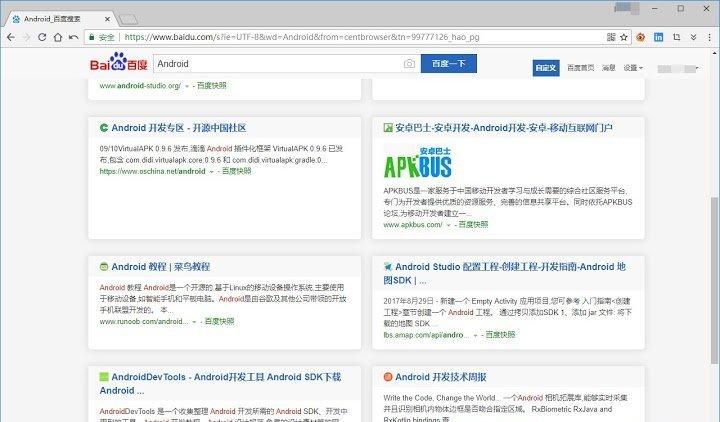The width and height of the screenshot is (720, 422).
Task: Click the page vertical scrollbar thumb
Action: coord(714,281)
